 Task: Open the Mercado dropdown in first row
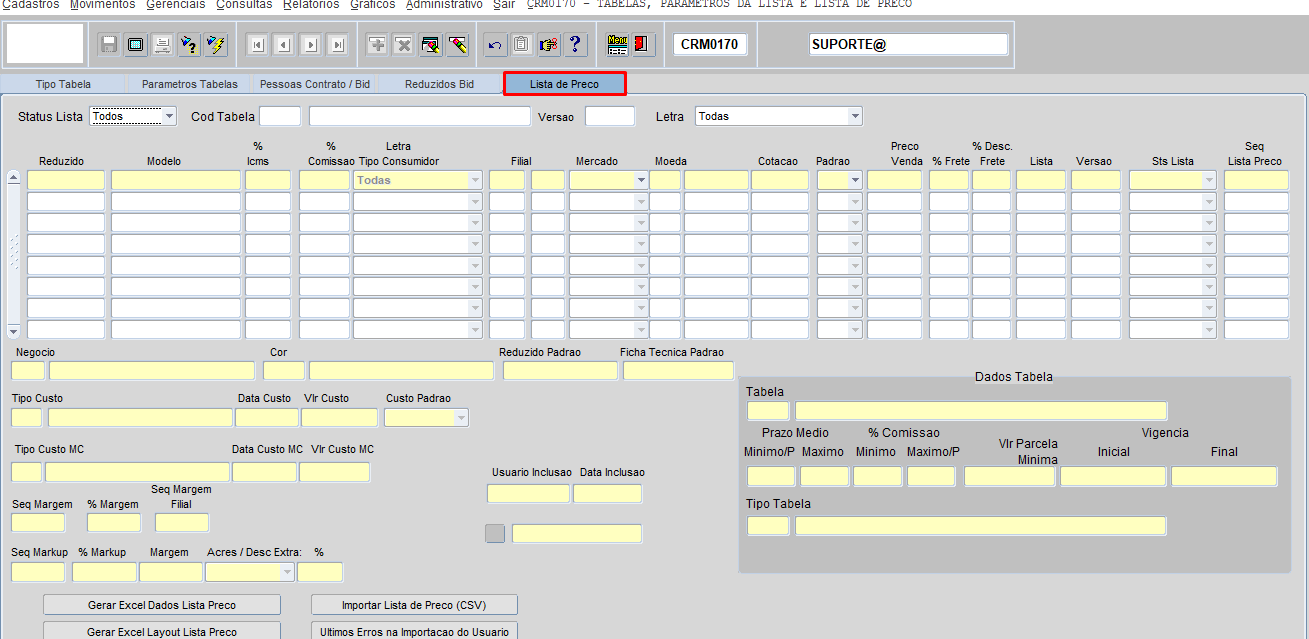tap(641, 180)
